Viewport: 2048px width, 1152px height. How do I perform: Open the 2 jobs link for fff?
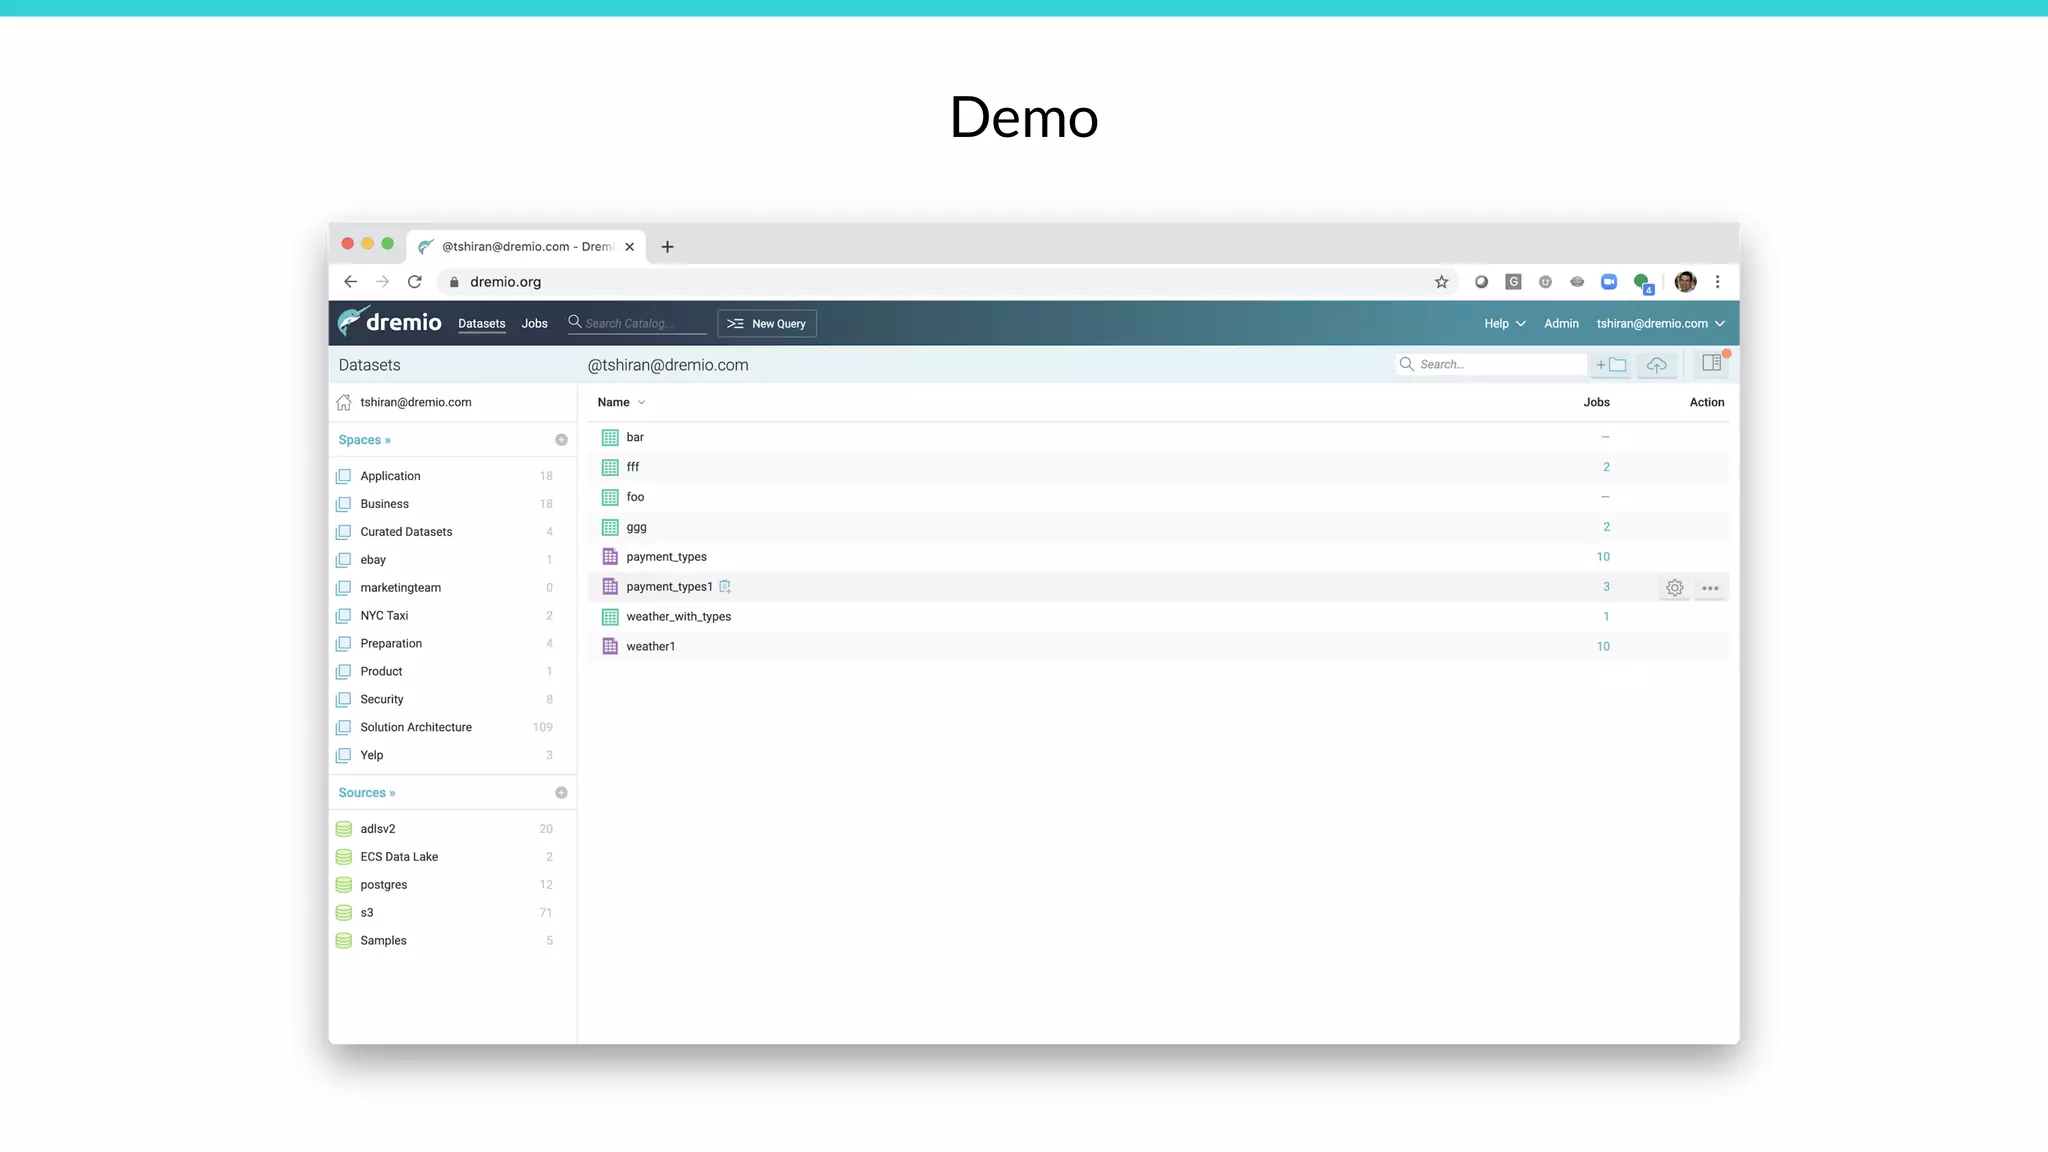(x=1606, y=467)
